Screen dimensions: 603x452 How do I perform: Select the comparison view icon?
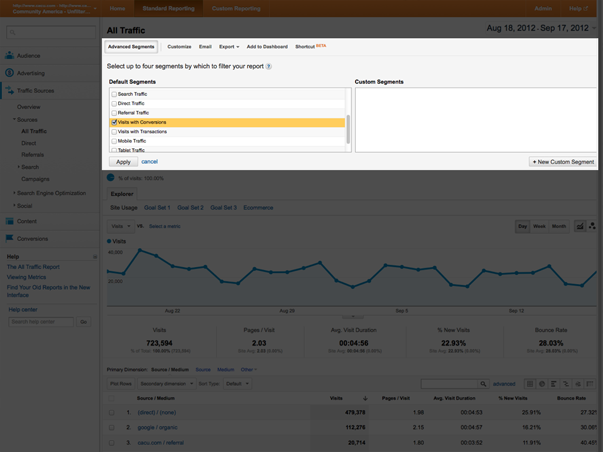(565, 384)
